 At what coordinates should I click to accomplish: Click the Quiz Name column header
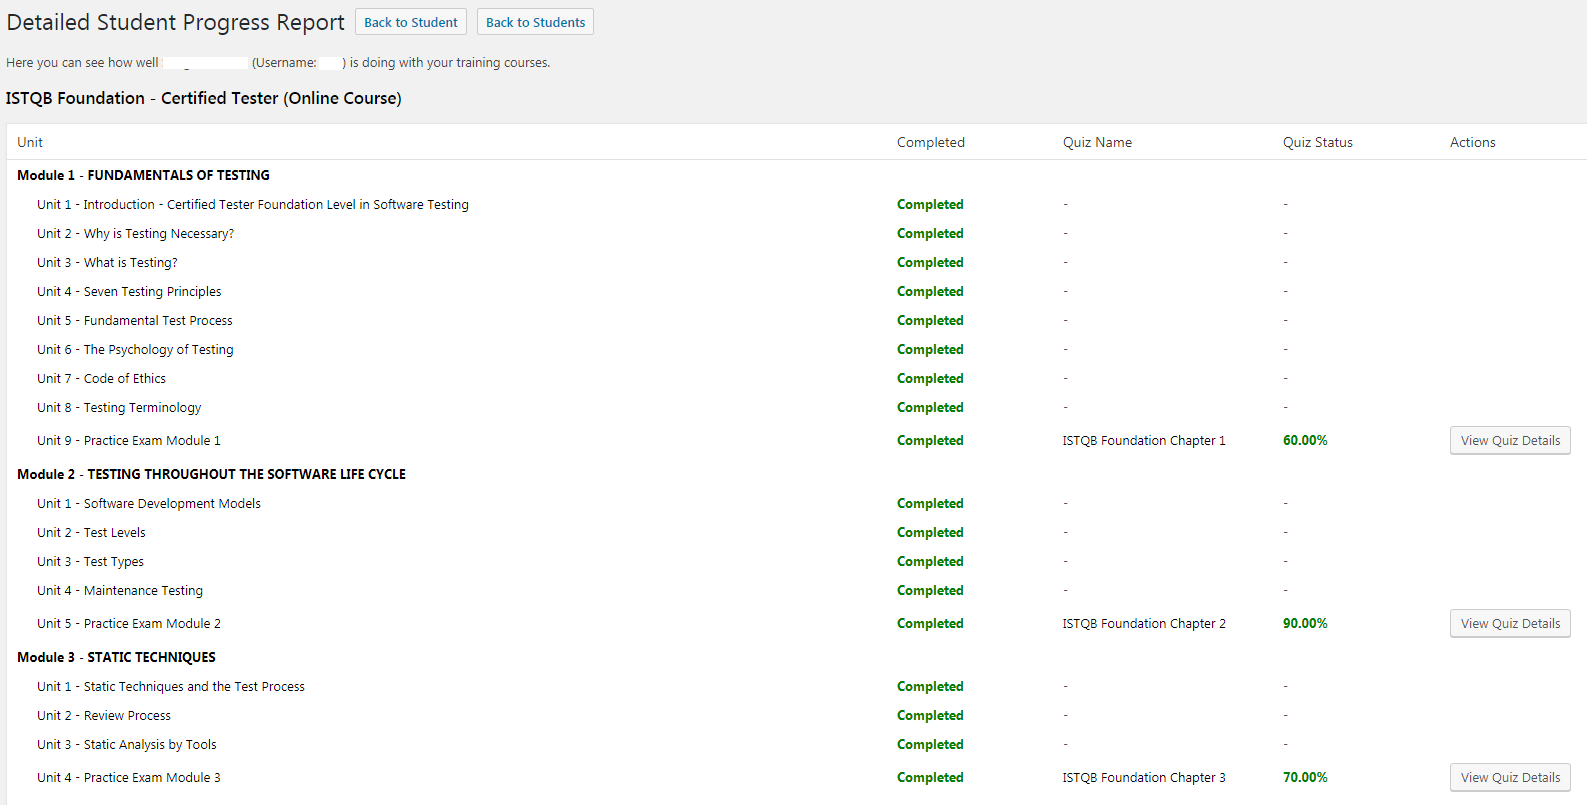1097,142
